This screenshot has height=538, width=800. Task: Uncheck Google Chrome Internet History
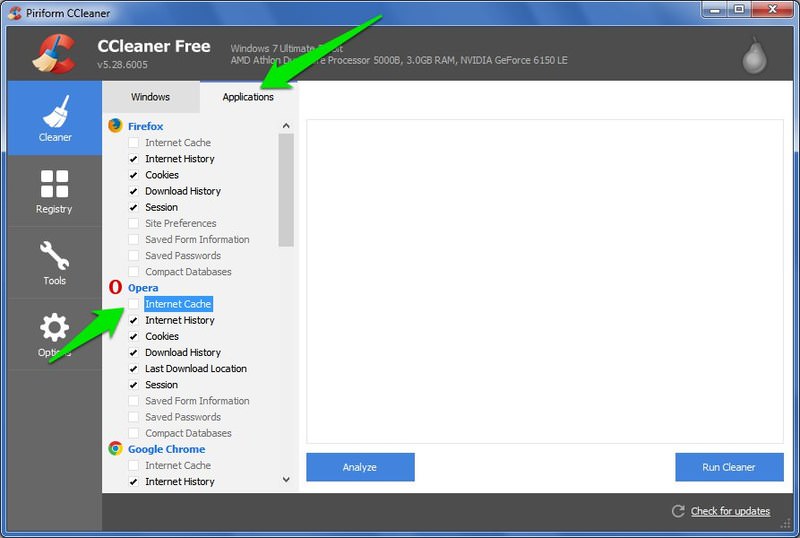(x=133, y=481)
